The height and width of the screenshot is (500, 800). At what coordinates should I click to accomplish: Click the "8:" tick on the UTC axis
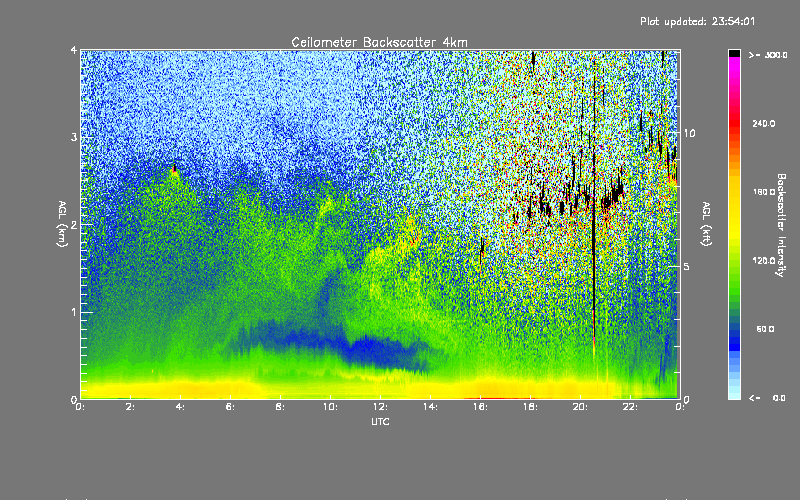(280, 407)
